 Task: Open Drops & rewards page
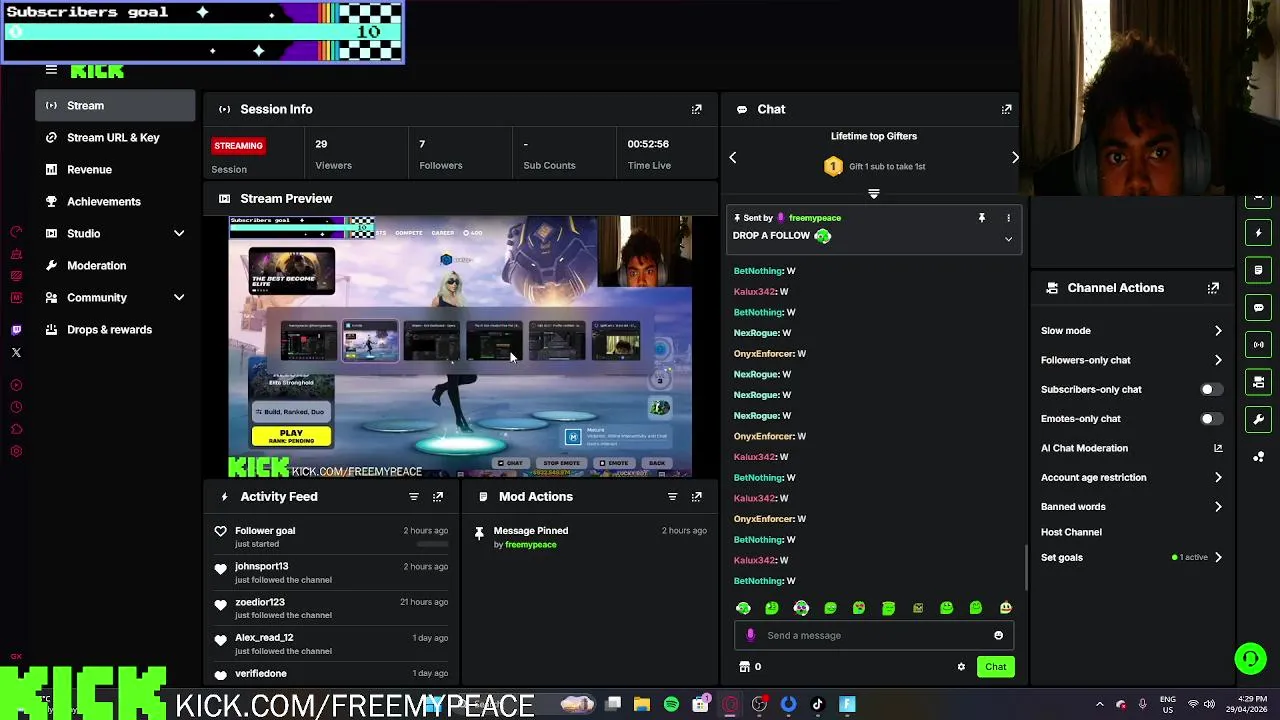[115, 329]
